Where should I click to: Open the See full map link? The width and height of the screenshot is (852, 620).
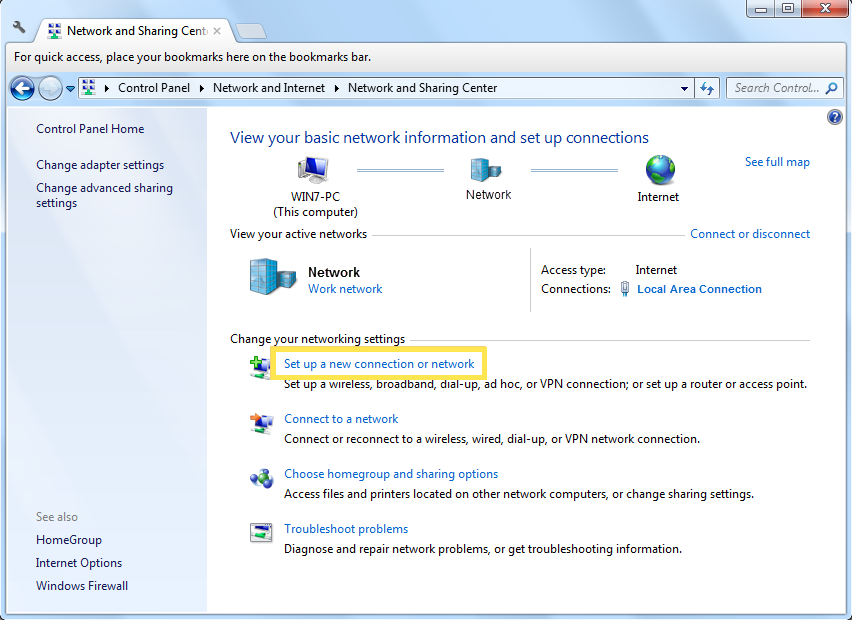pos(777,161)
